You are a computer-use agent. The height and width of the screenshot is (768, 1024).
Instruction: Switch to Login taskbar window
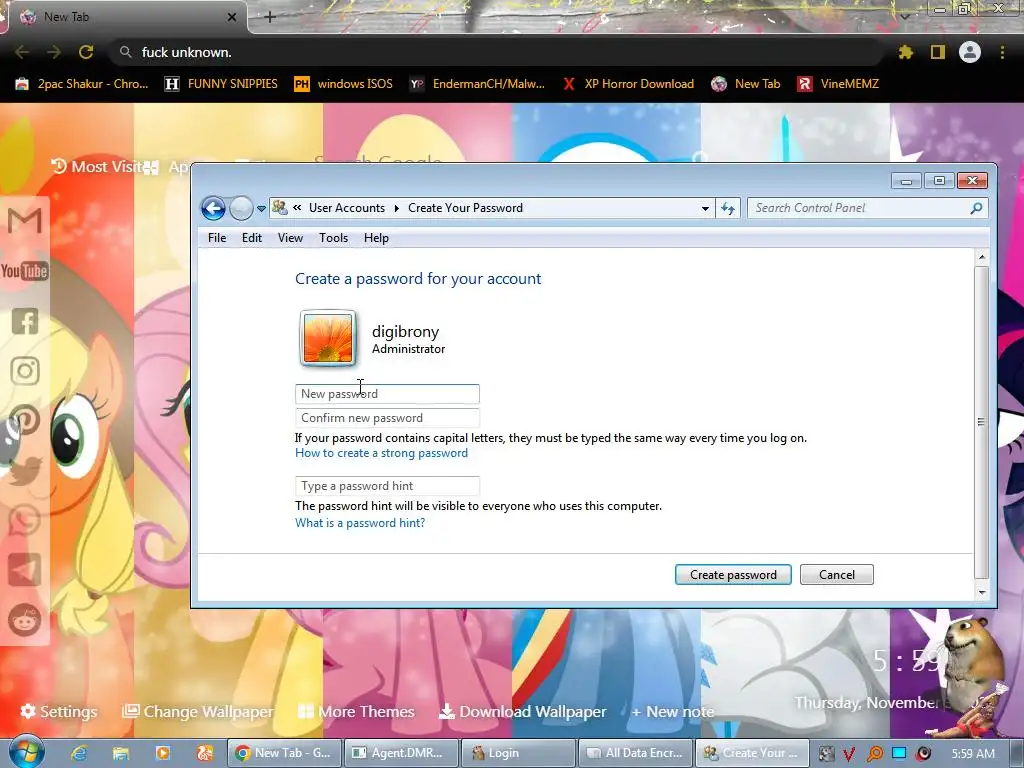tap(517, 753)
